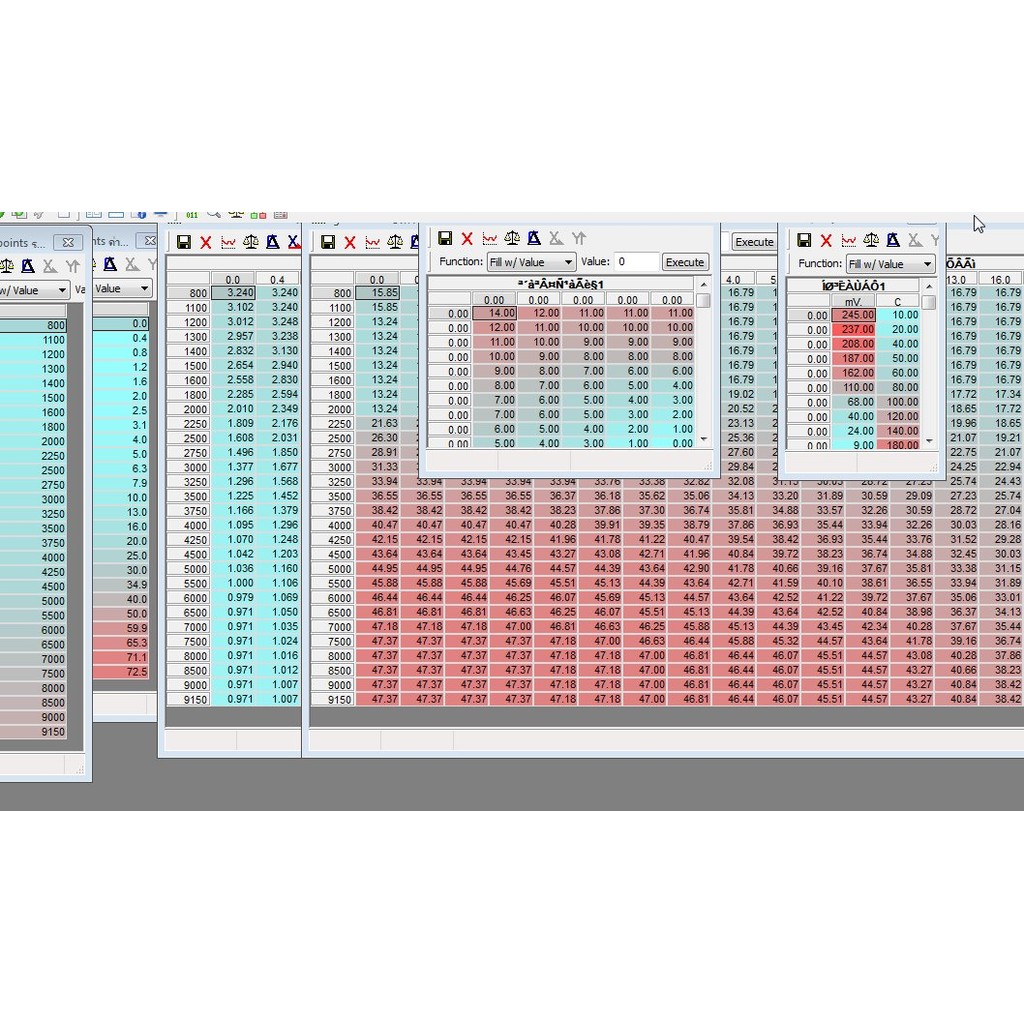The width and height of the screenshot is (1024, 1024).
Task: Click the green 011 icon in the top toolbar
Action: 191,214
